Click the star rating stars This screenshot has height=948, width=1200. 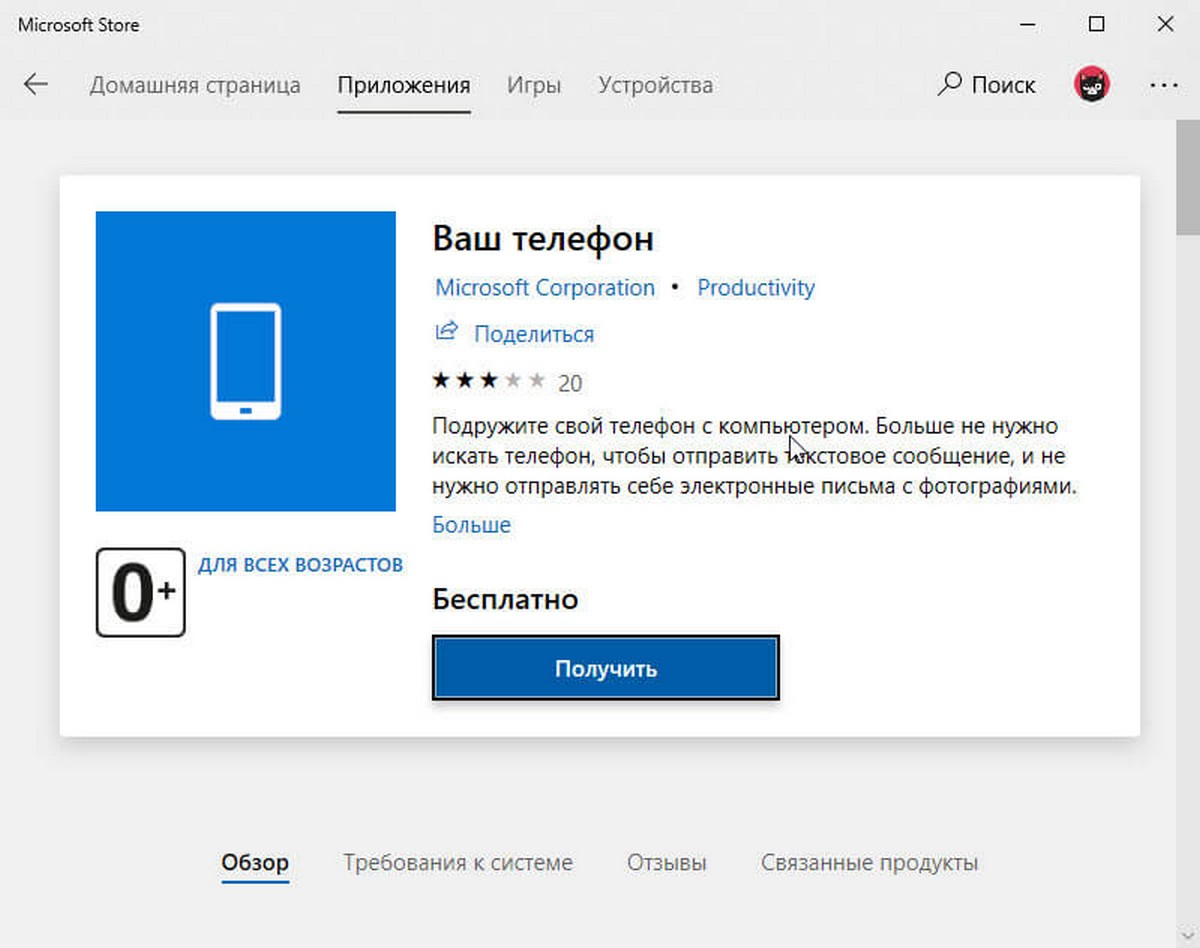489,381
